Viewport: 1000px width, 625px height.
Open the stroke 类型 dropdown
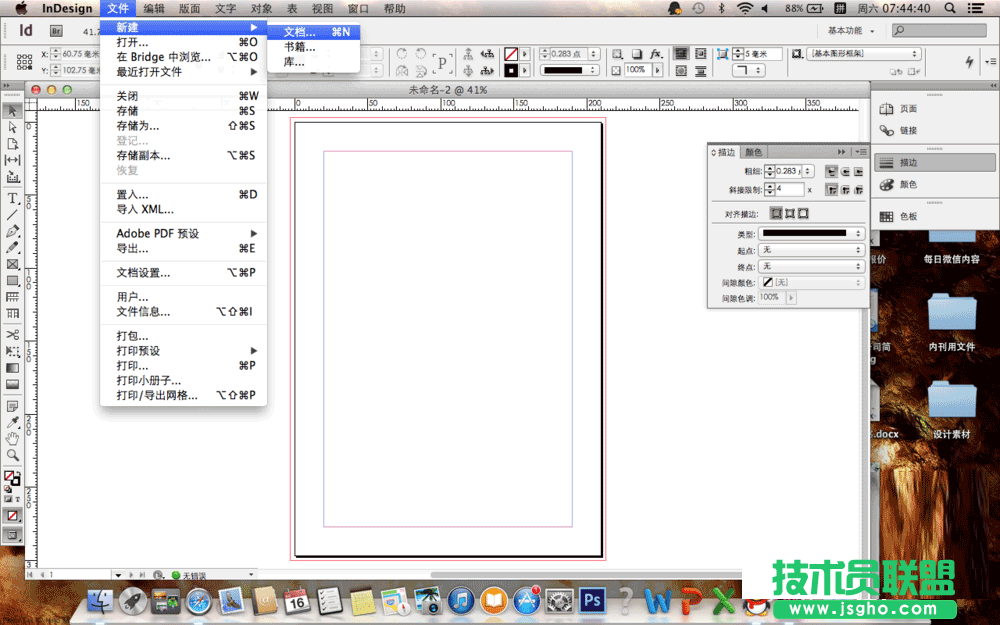click(x=810, y=234)
